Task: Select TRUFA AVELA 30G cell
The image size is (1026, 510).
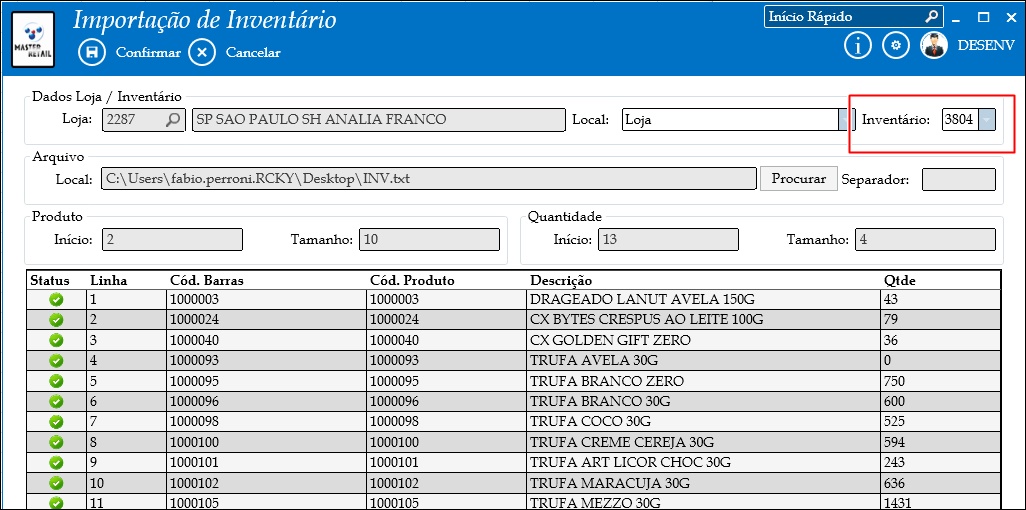Action: tap(703, 361)
